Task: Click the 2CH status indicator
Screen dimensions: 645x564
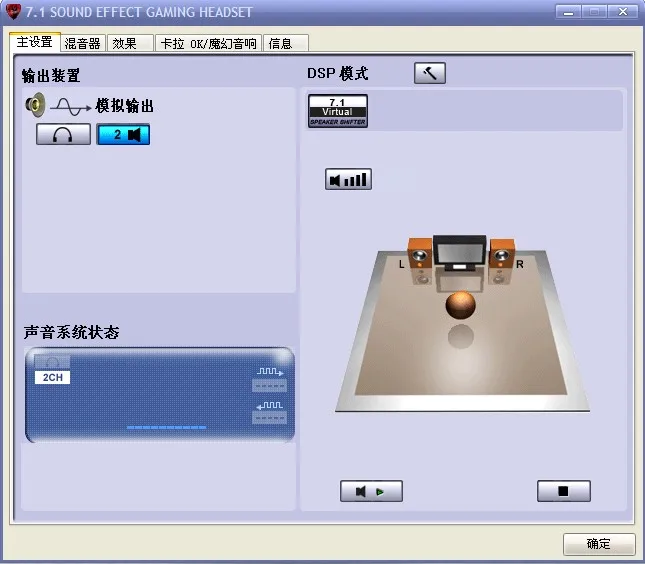Action: [x=52, y=377]
